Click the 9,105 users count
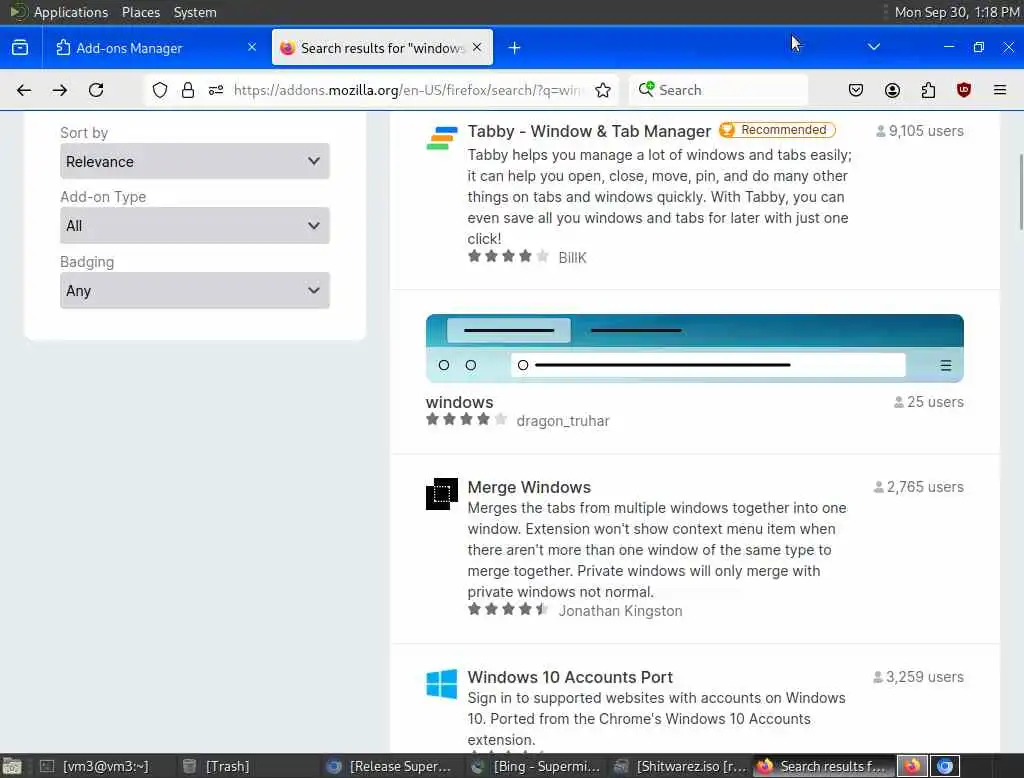 click(x=920, y=131)
